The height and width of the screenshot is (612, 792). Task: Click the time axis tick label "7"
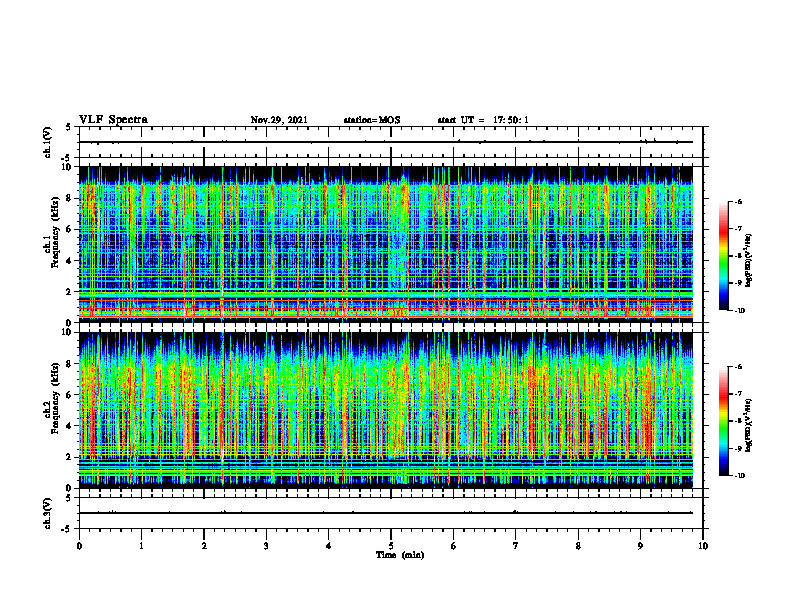point(516,546)
